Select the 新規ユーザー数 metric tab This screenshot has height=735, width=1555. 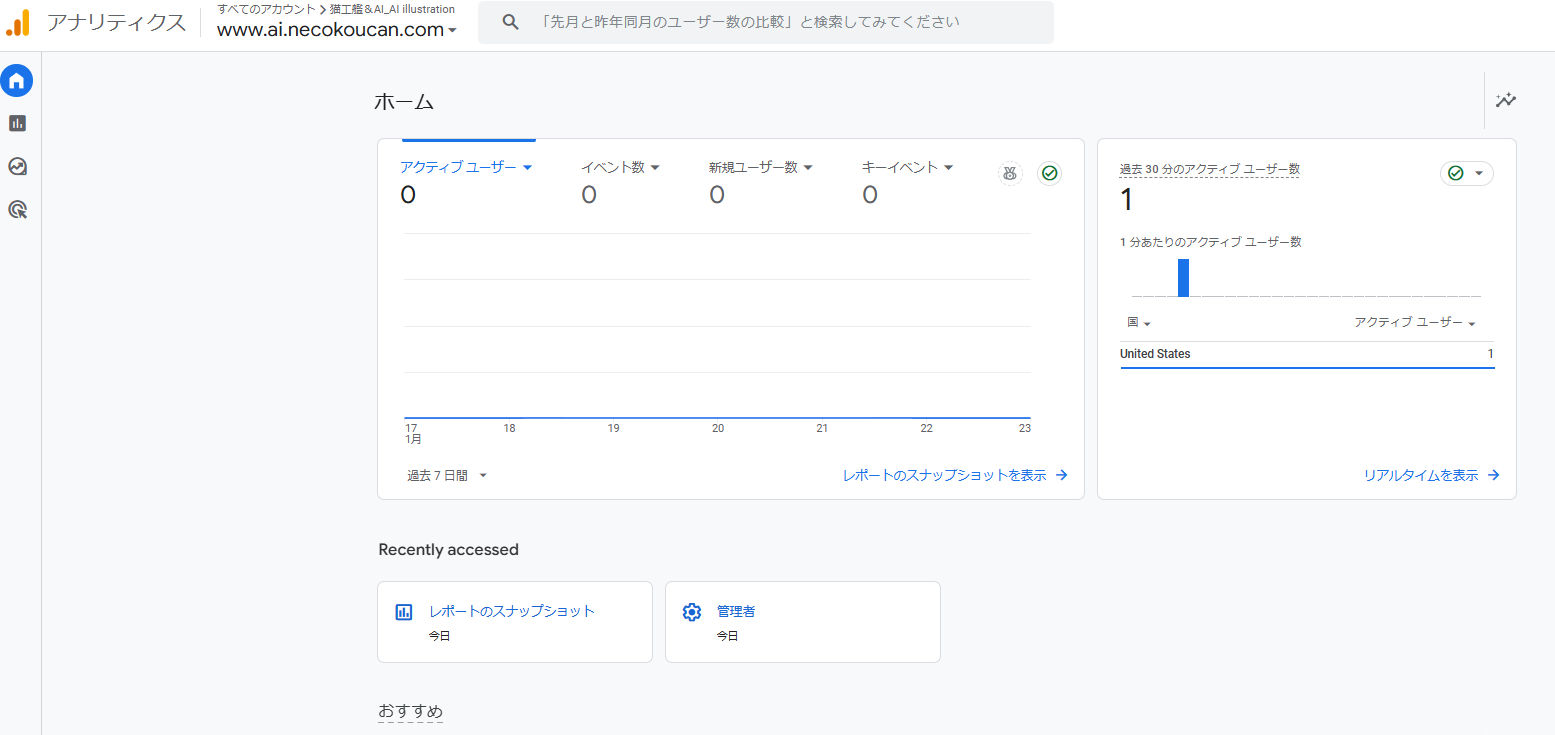coord(753,168)
